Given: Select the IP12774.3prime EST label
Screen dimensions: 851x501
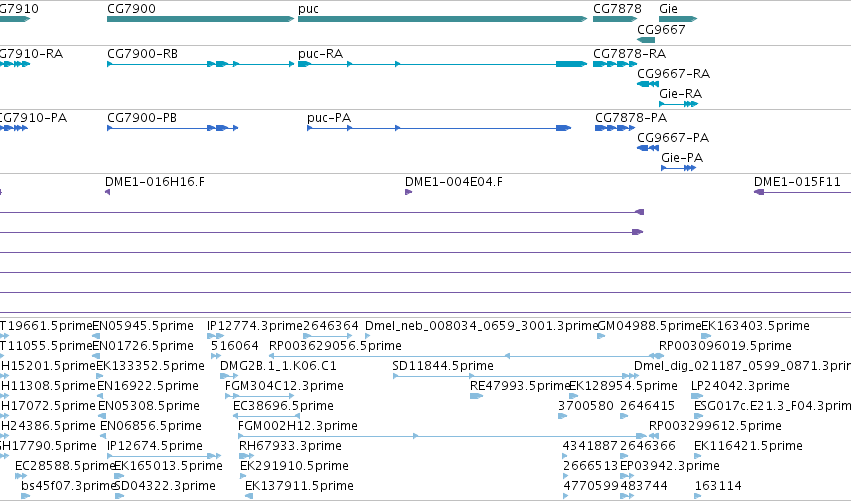Looking at the screenshot, I should click(x=255, y=326).
